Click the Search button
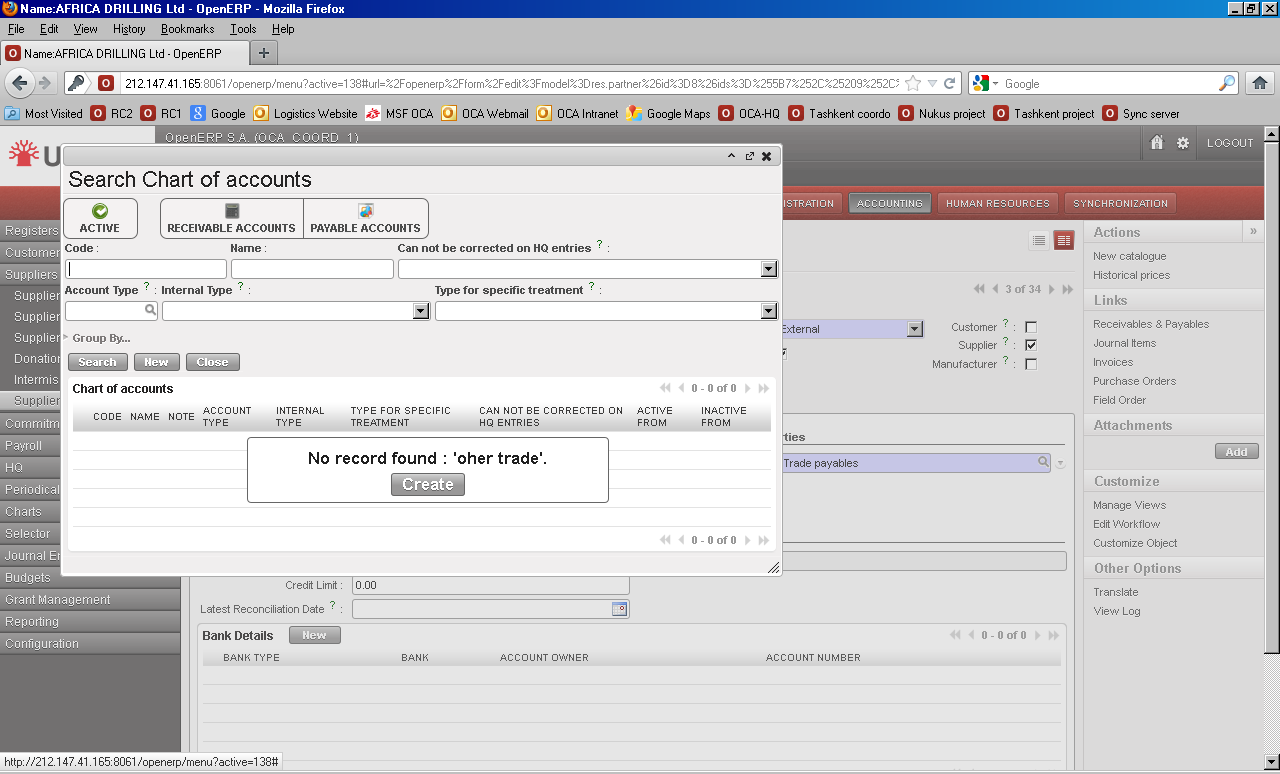 click(97, 362)
